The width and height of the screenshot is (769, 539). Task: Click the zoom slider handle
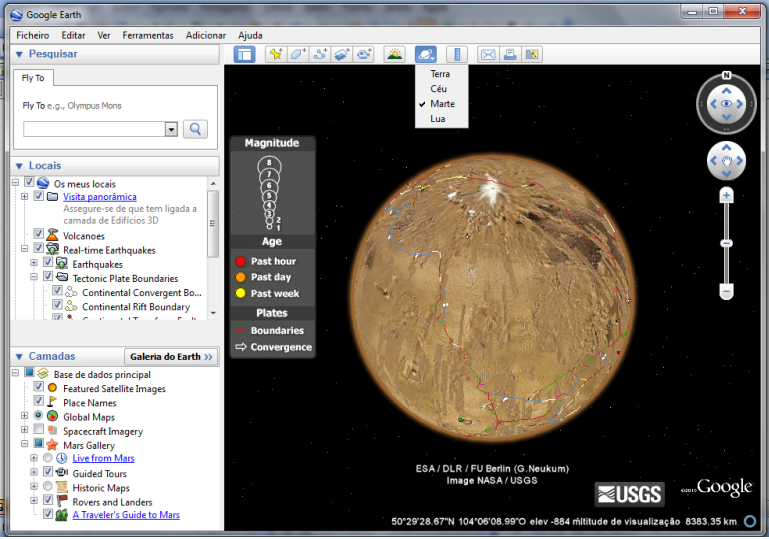point(726,243)
